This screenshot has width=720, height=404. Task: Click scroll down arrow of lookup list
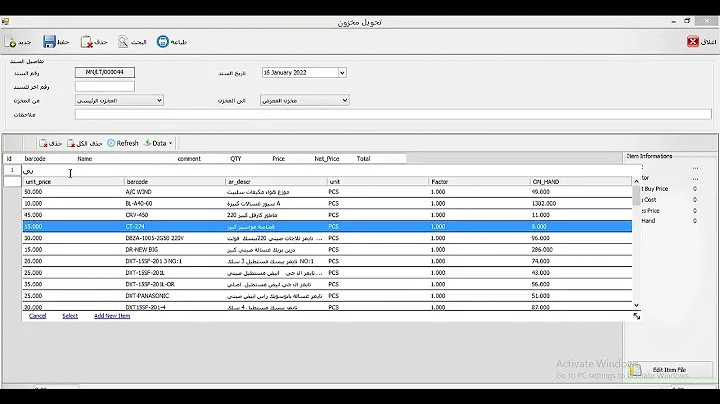[x=636, y=305]
